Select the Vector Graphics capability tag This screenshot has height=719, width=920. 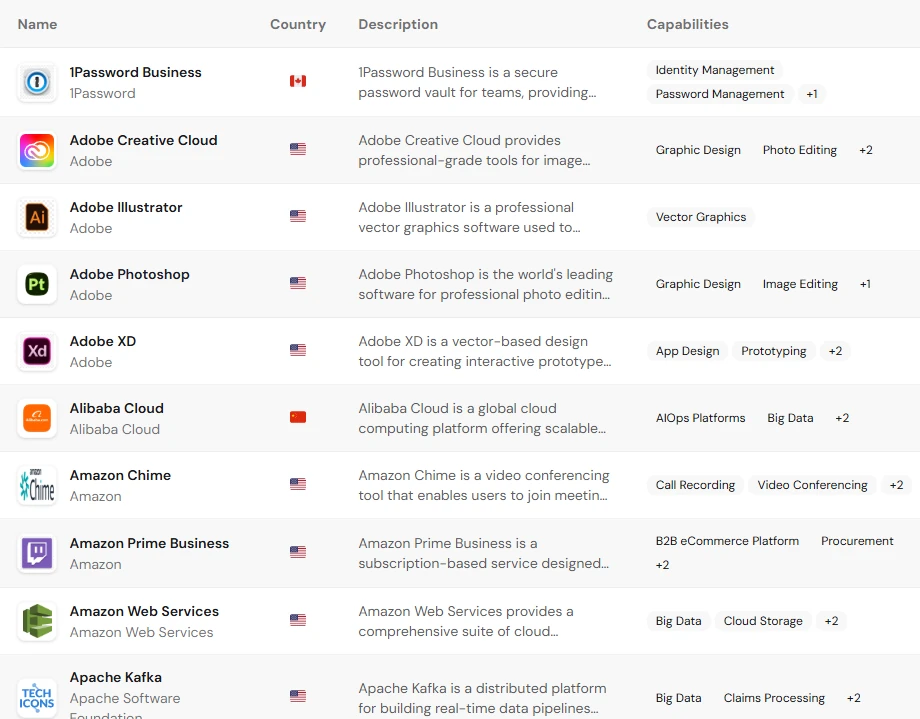tap(701, 217)
